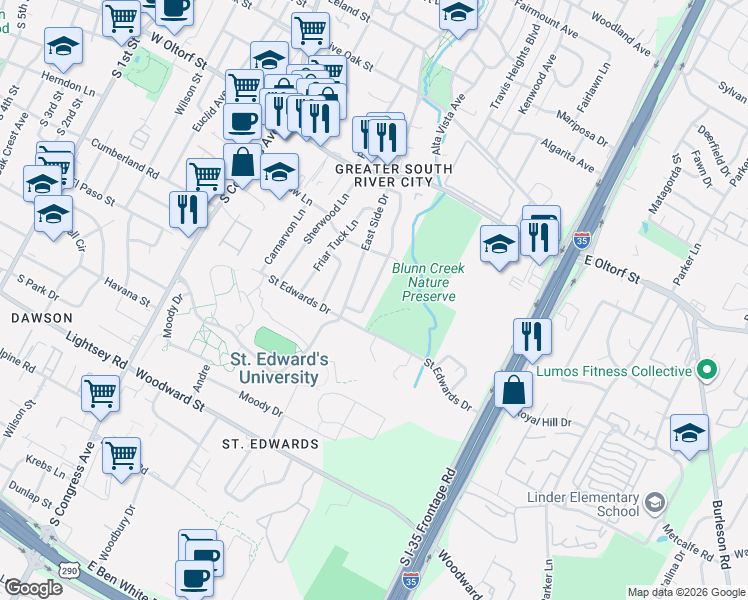Click the Travis Heights Blvd label
748x600 pixels.
point(515,67)
